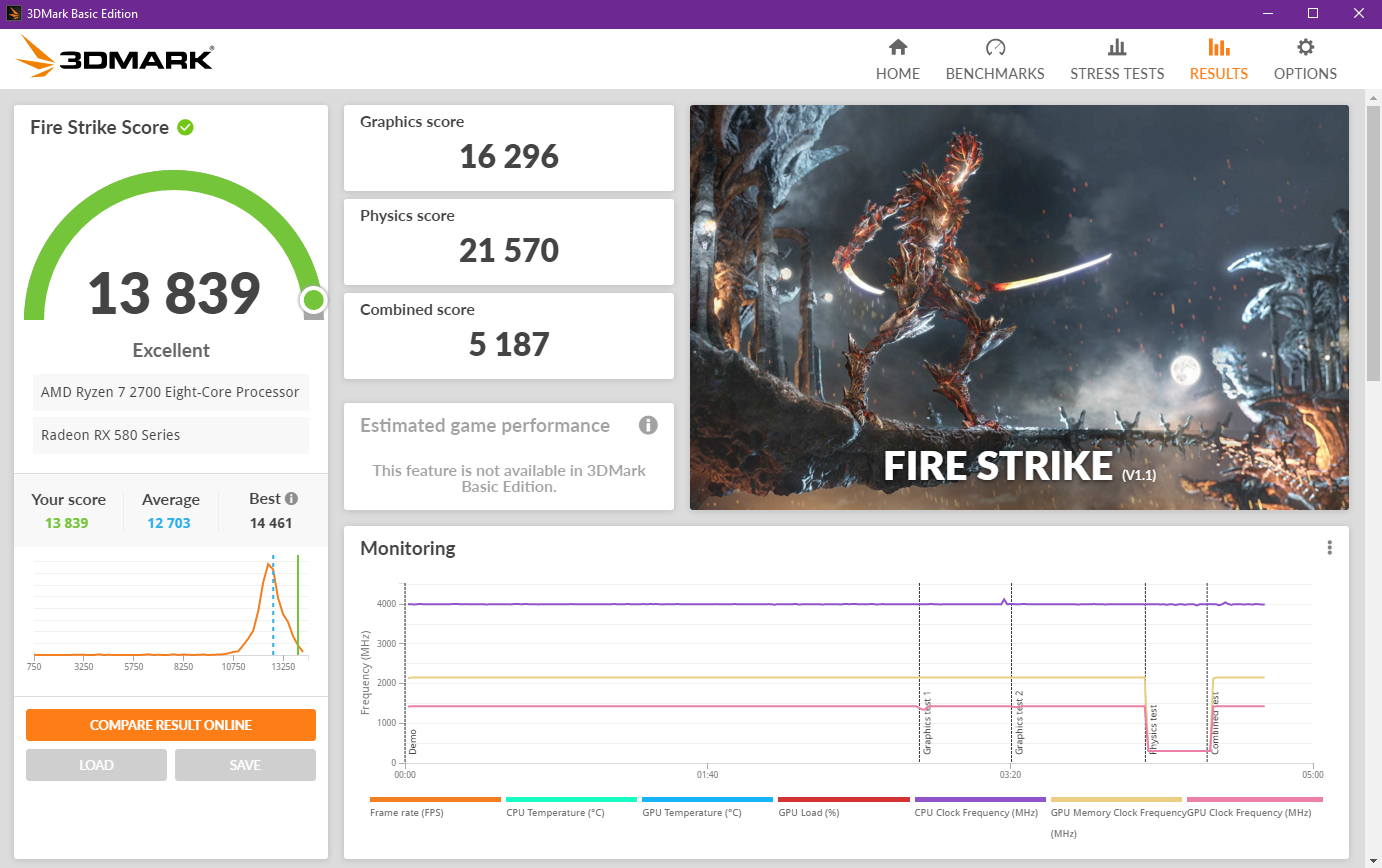Click the Combined test chart marker
The image size is (1382, 868).
point(1215,723)
